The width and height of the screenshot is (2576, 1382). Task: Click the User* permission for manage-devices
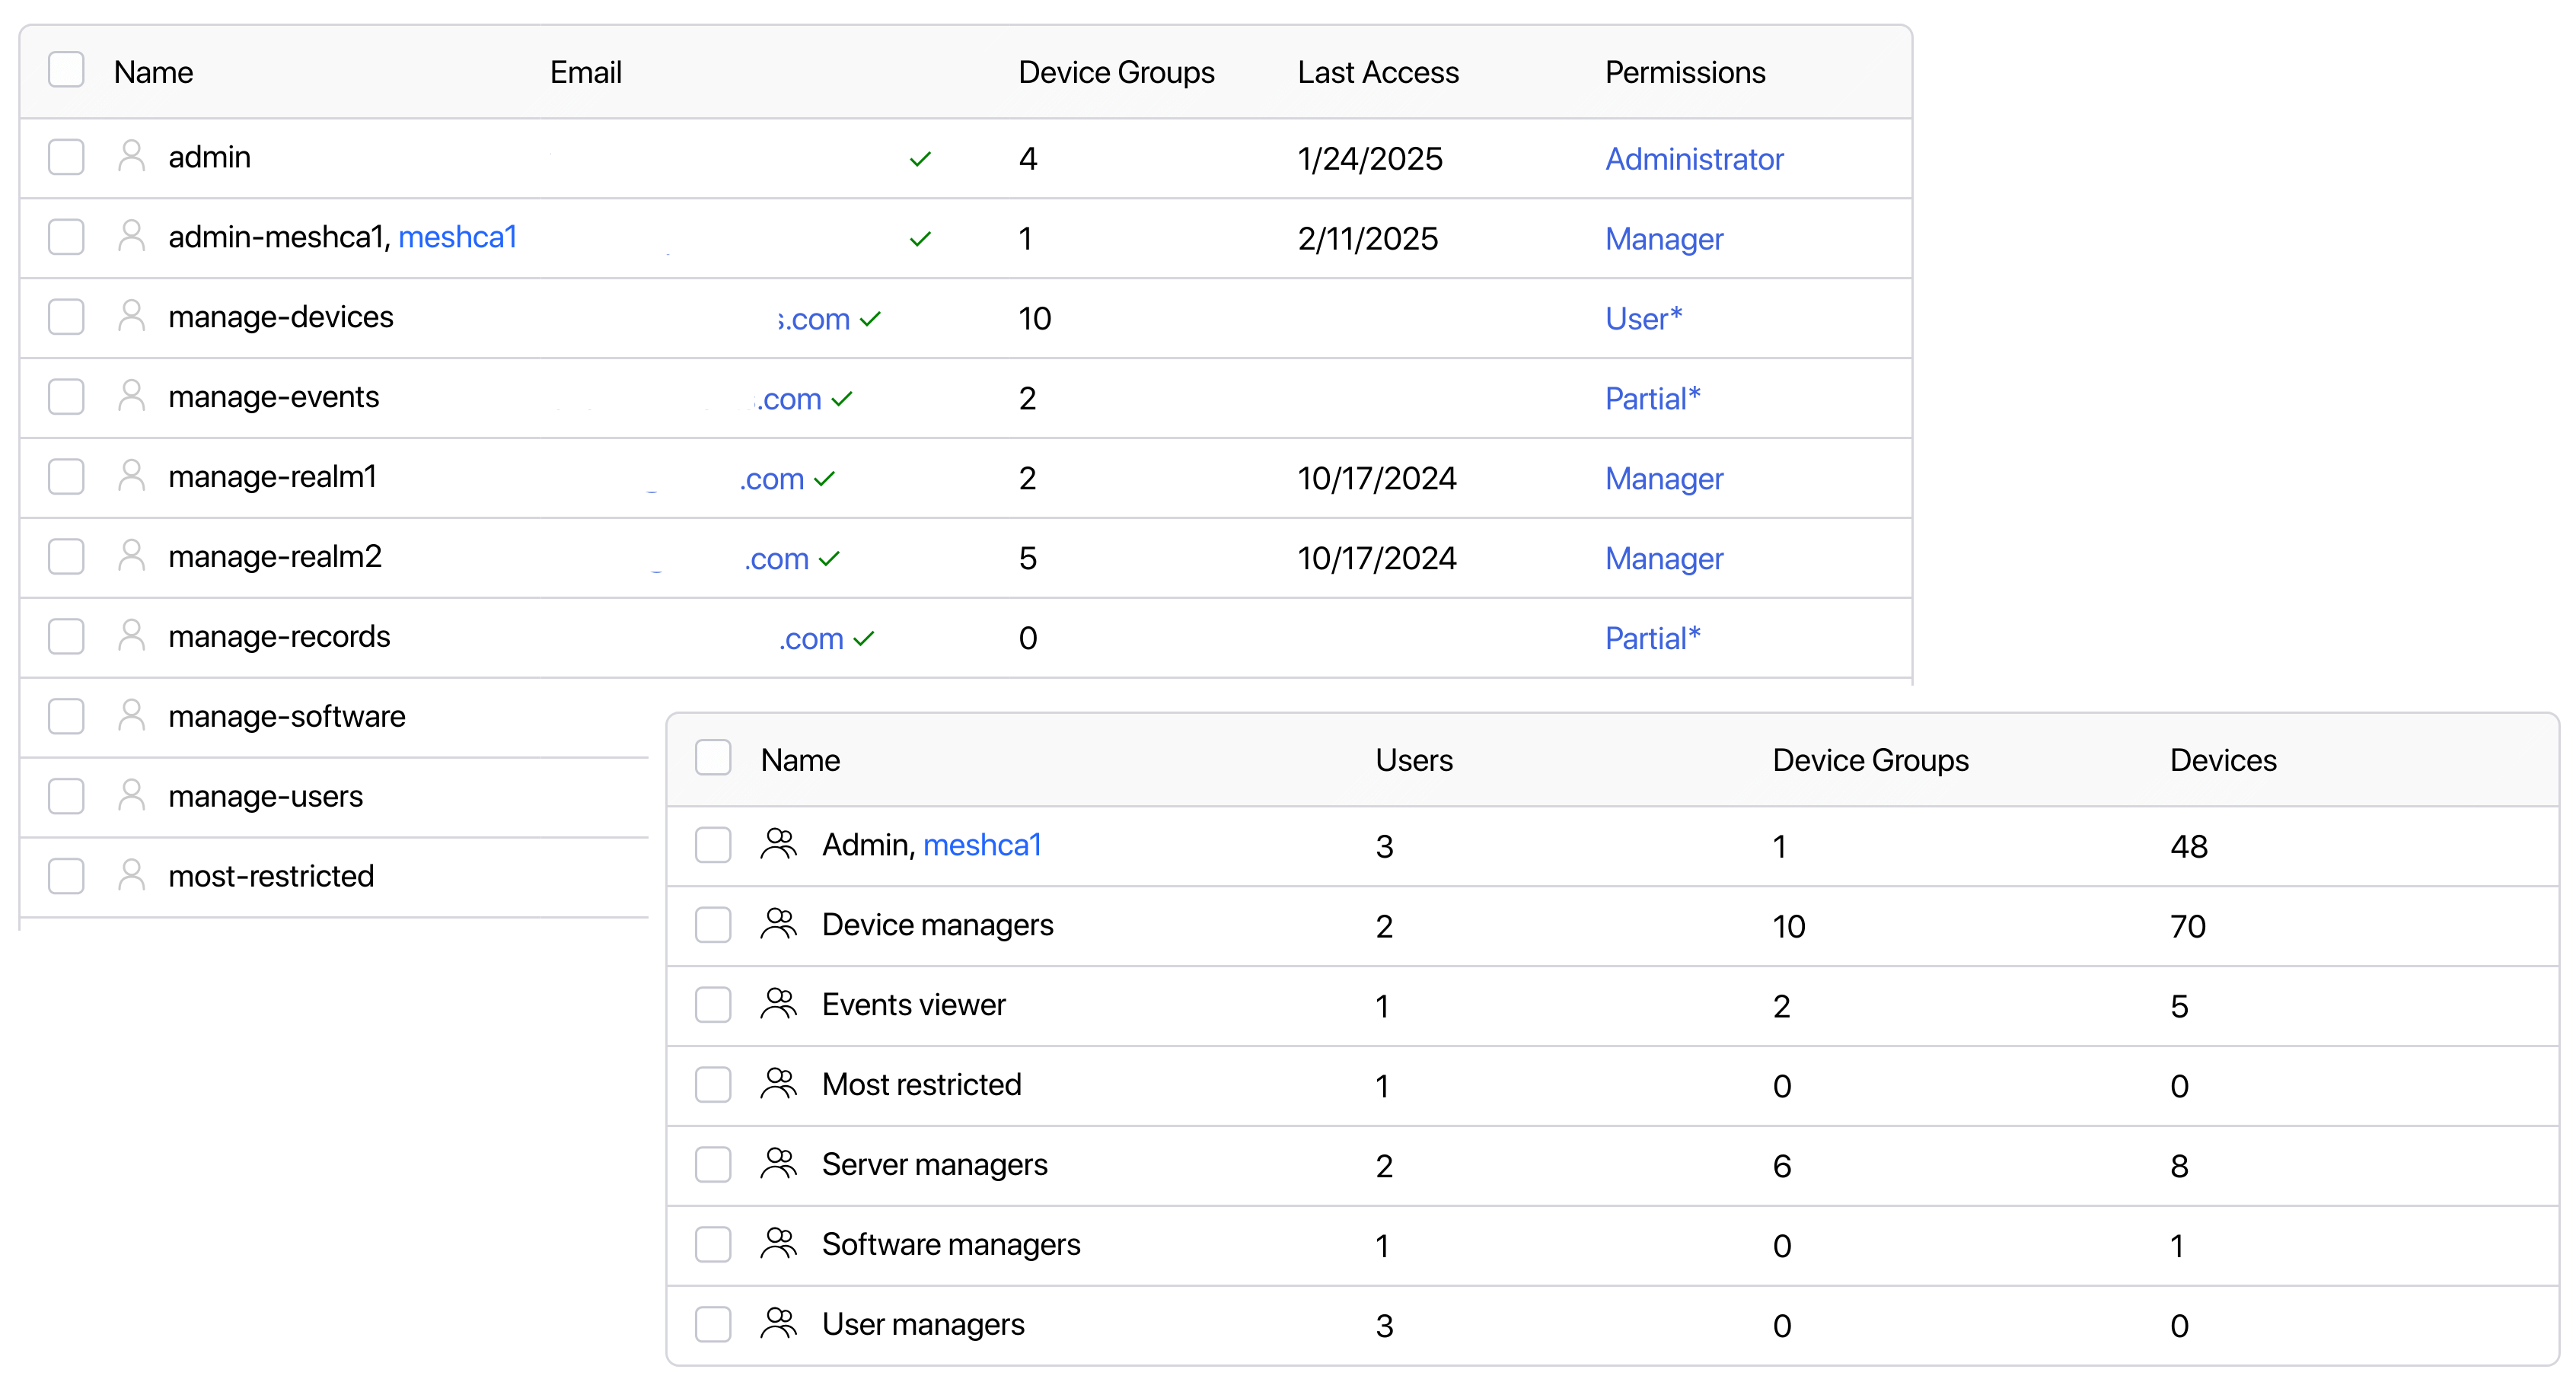point(1643,318)
